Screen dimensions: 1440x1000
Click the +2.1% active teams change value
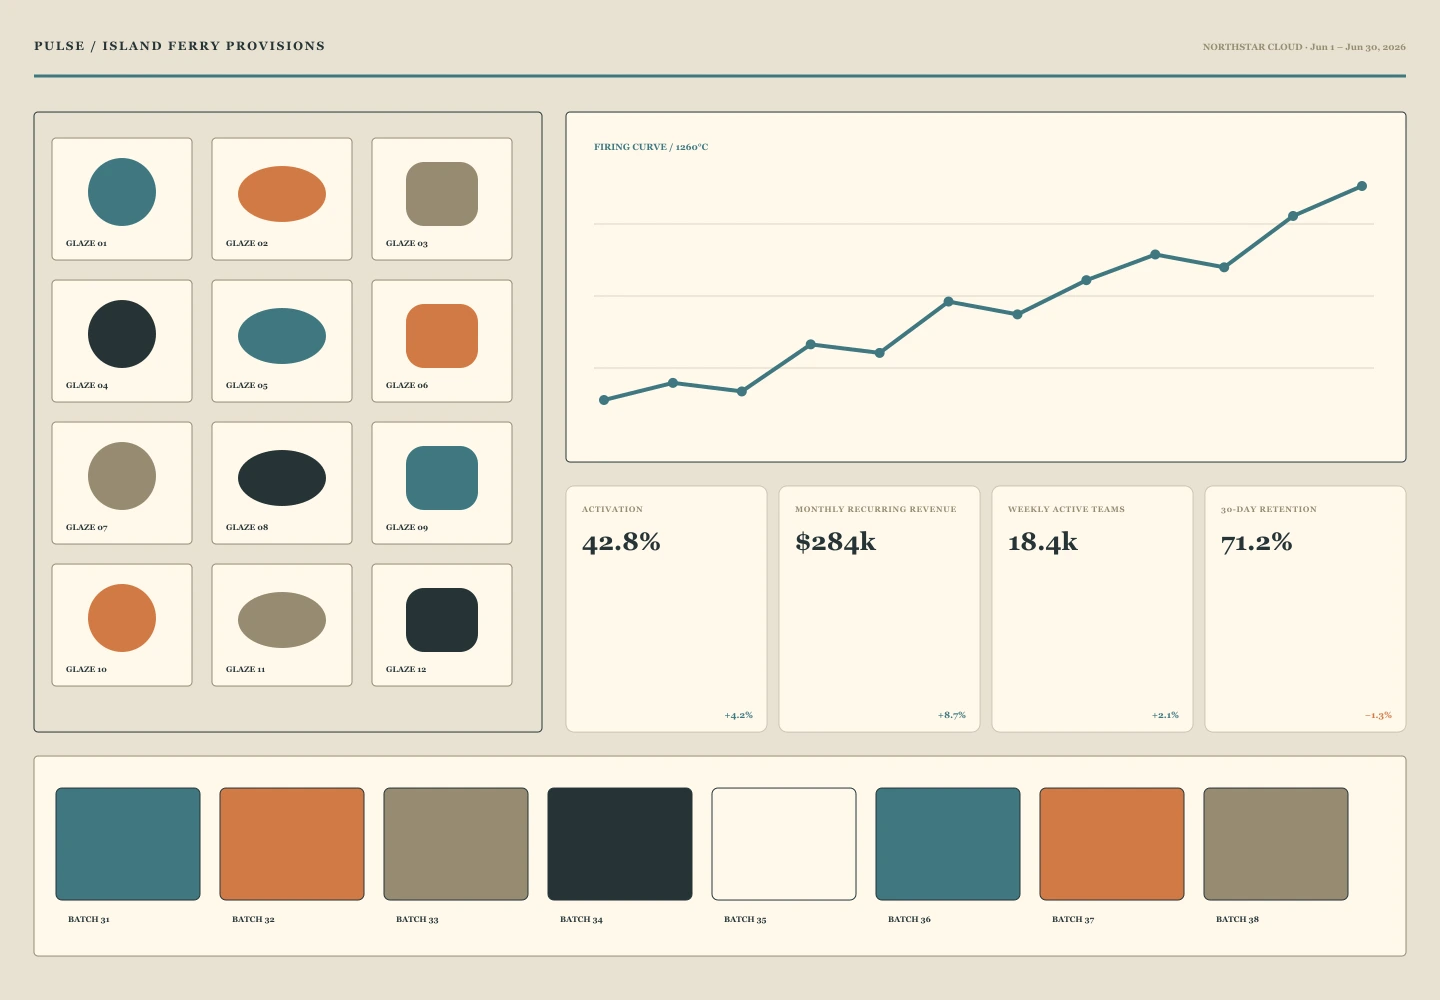click(x=1165, y=715)
